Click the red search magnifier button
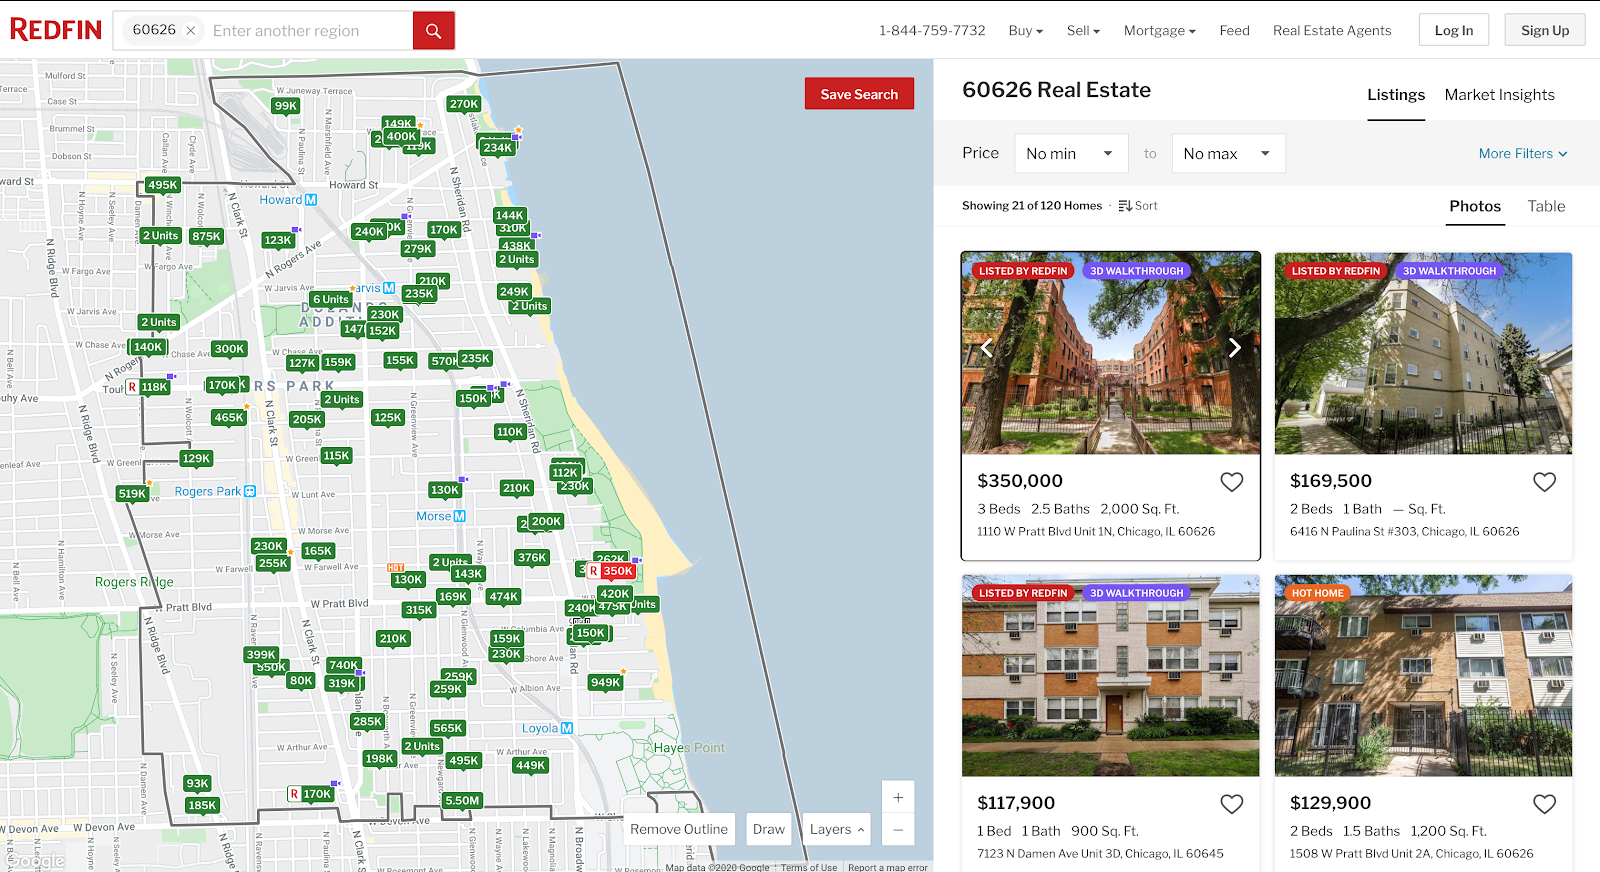 click(434, 31)
